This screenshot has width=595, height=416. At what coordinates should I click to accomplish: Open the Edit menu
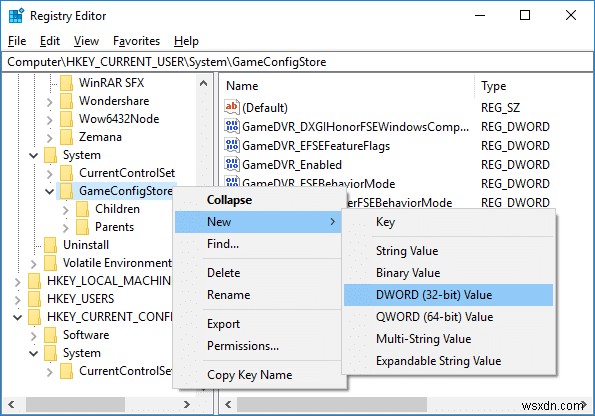(x=50, y=41)
